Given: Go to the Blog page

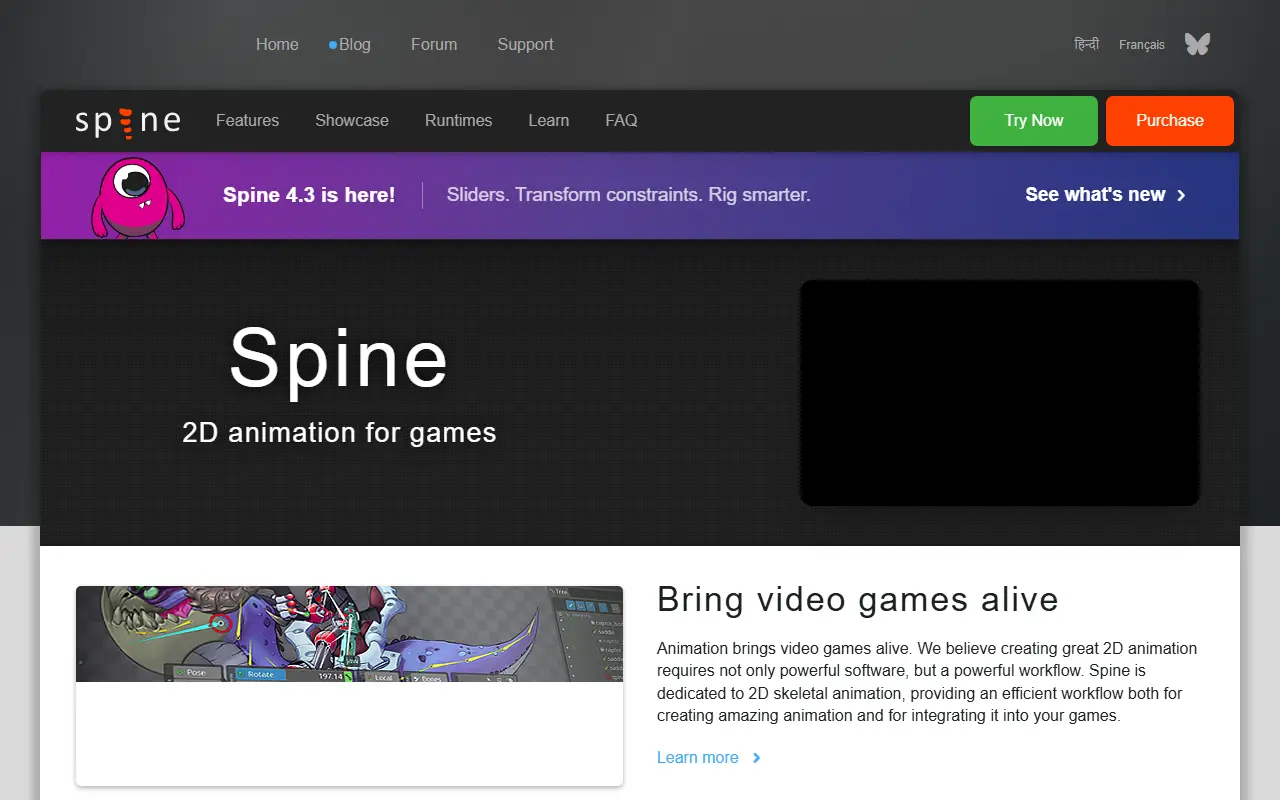Looking at the screenshot, I should pyautogui.click(x=355, y=44).
